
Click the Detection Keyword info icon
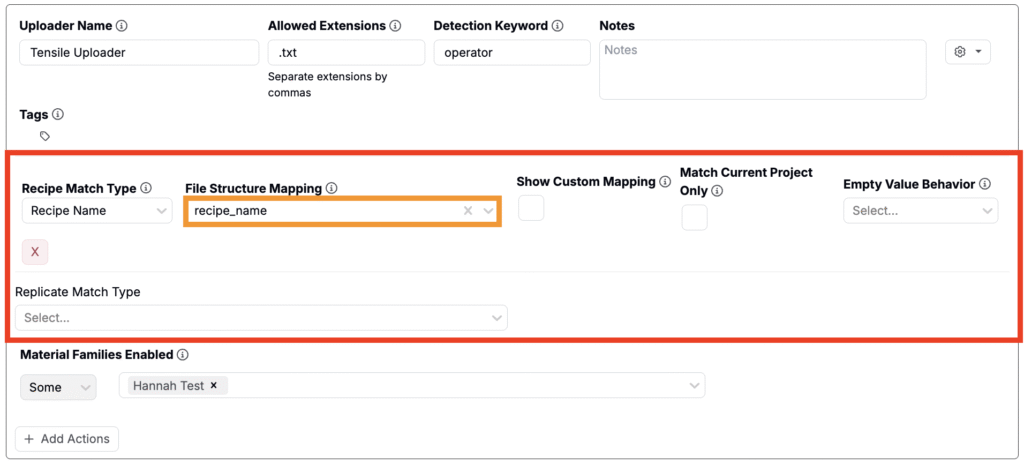pyautogui.click(x=557, y=25)
